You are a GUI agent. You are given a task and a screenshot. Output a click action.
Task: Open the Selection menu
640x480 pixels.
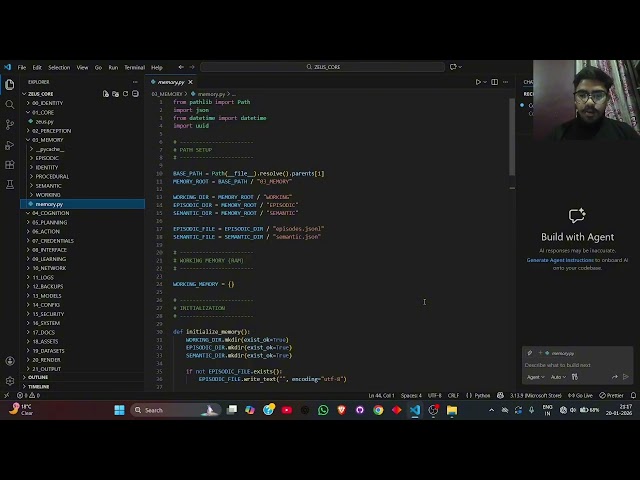[x=59, y=67]
